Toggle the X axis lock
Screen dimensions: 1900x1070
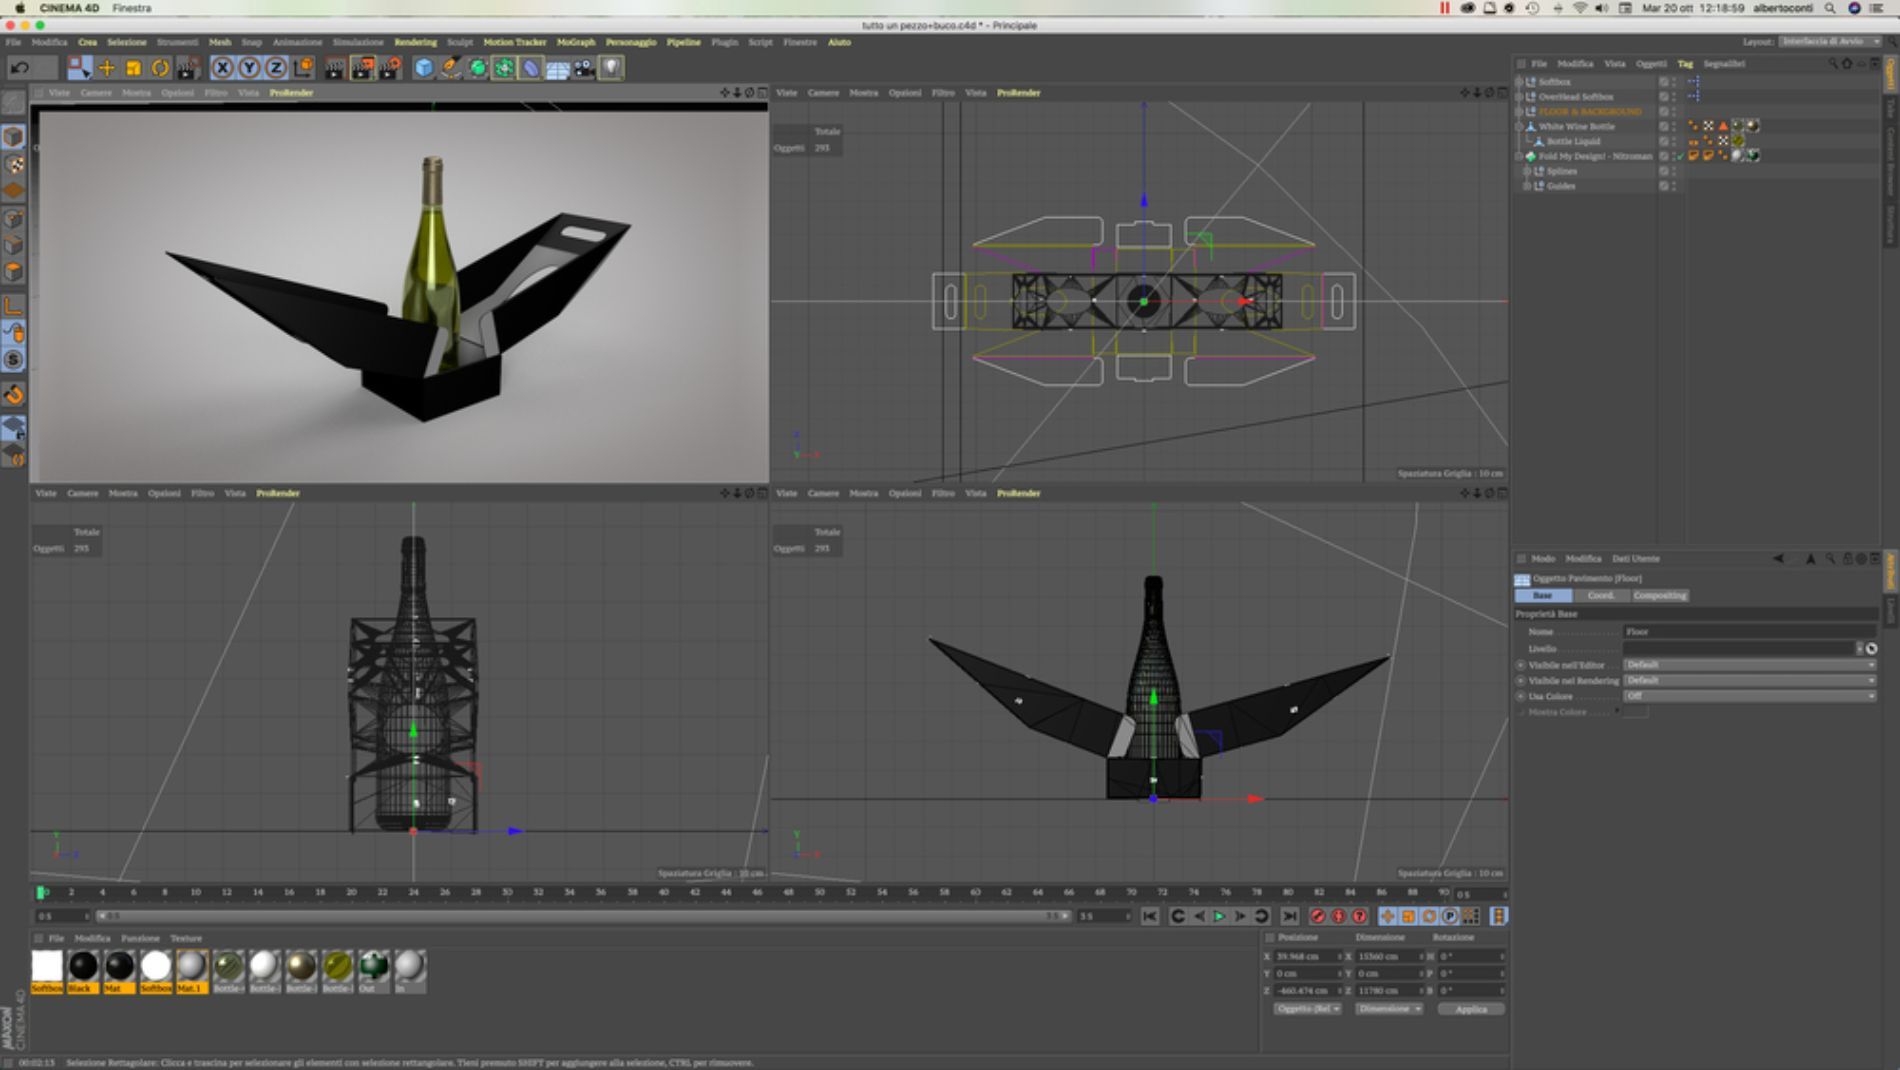coord(222,68)
